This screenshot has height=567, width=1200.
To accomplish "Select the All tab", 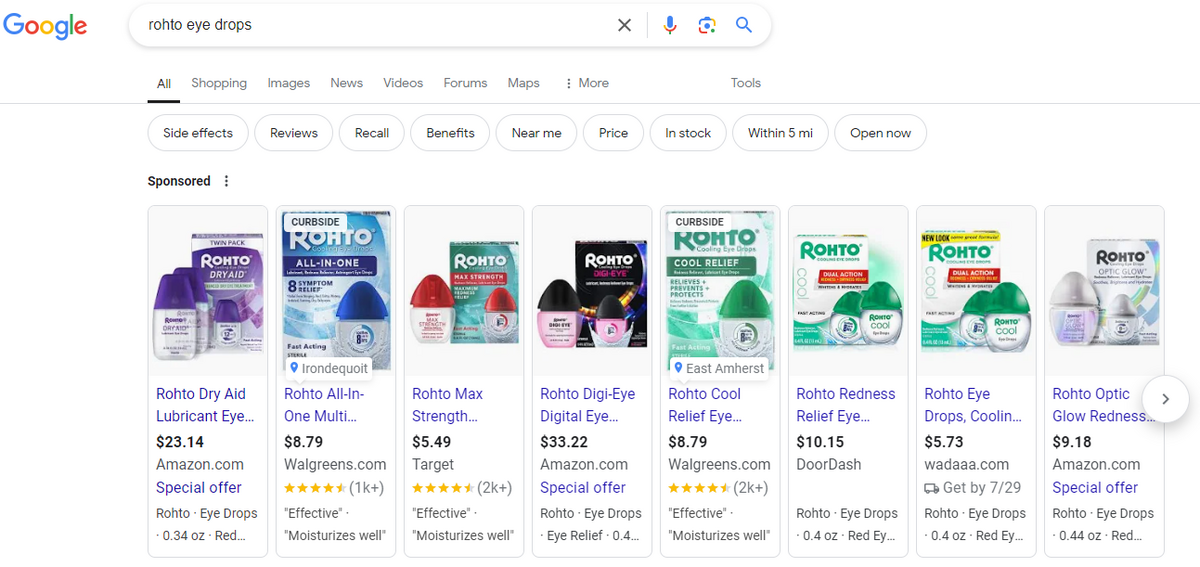I will (164, 83).
